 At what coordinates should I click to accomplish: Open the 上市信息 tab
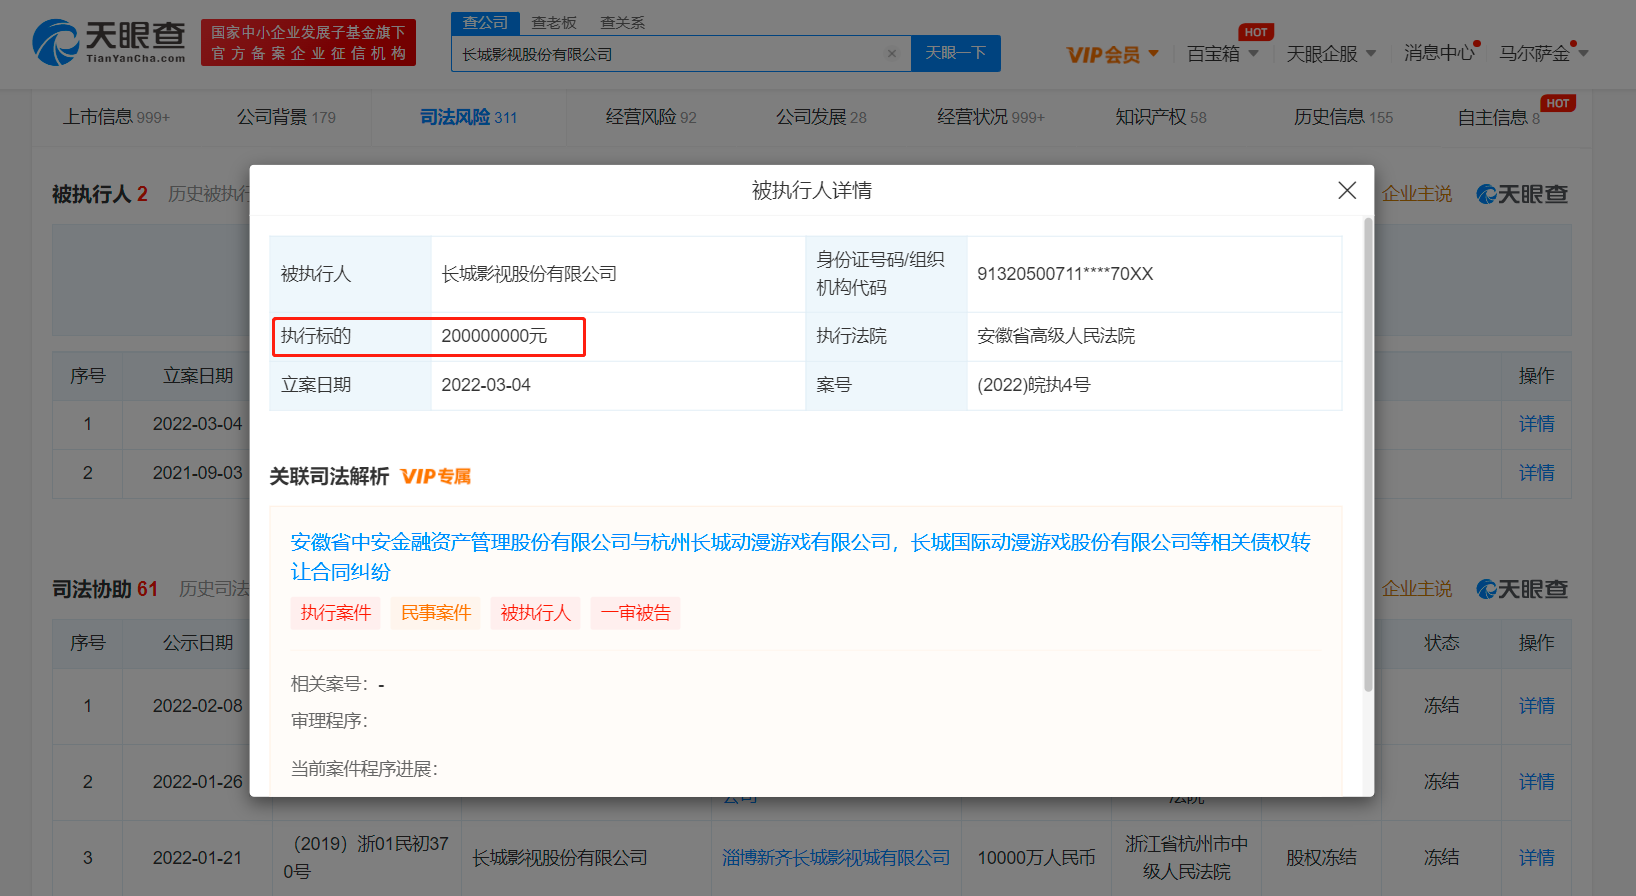(x=116, y=117)
